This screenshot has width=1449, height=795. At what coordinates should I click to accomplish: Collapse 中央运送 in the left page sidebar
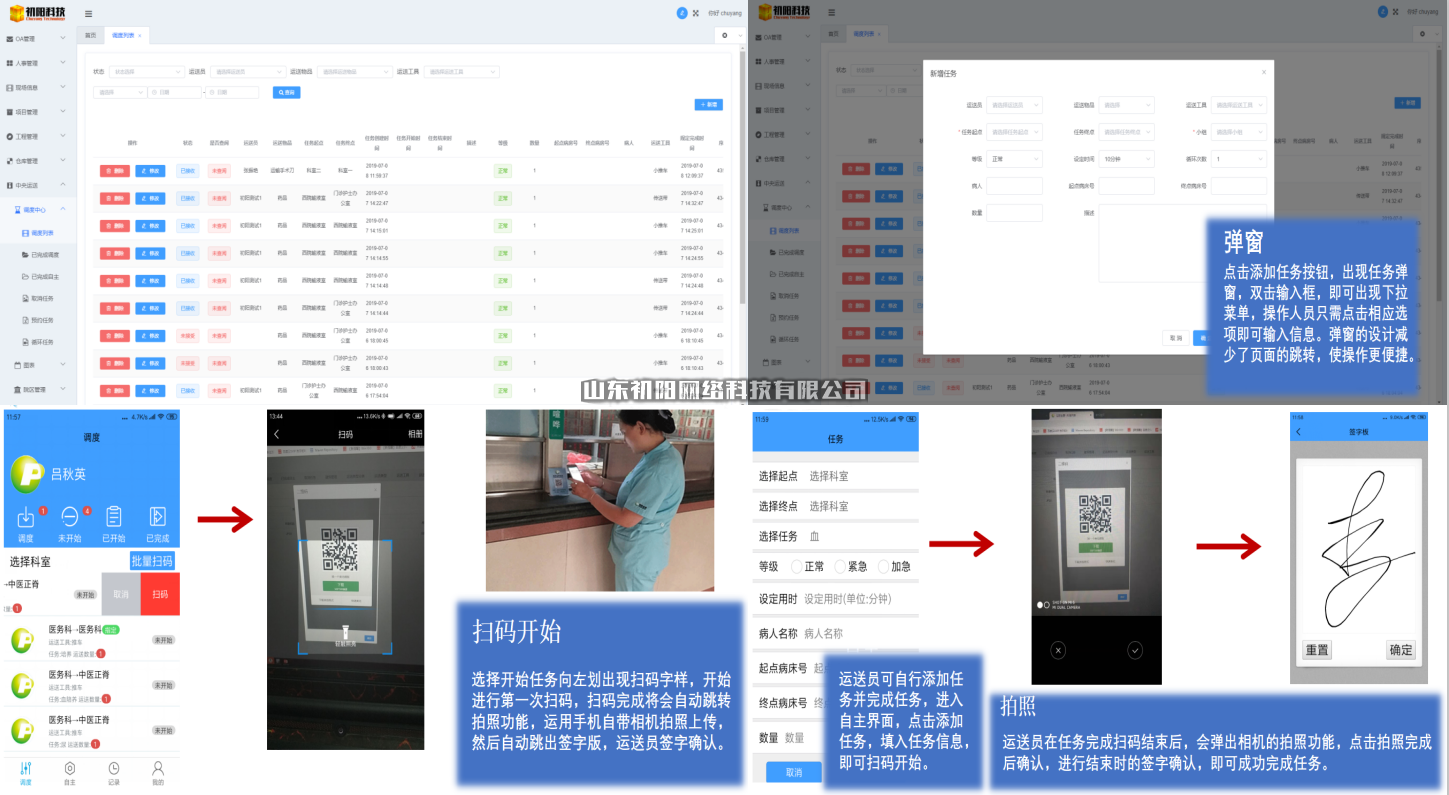(x=37, y=185)
